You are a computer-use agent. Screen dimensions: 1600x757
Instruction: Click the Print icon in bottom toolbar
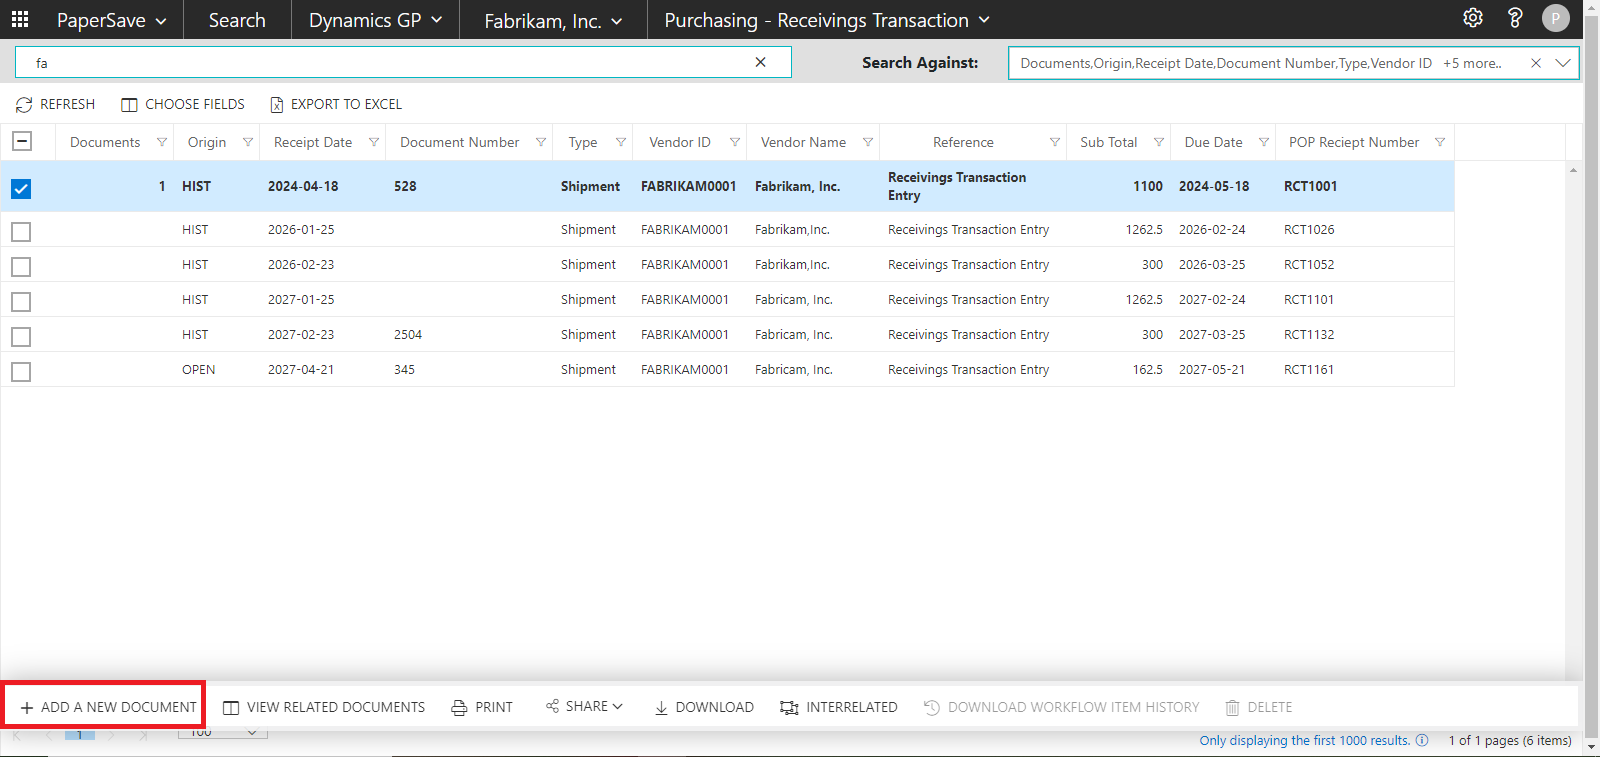click(x=459, y=707)
